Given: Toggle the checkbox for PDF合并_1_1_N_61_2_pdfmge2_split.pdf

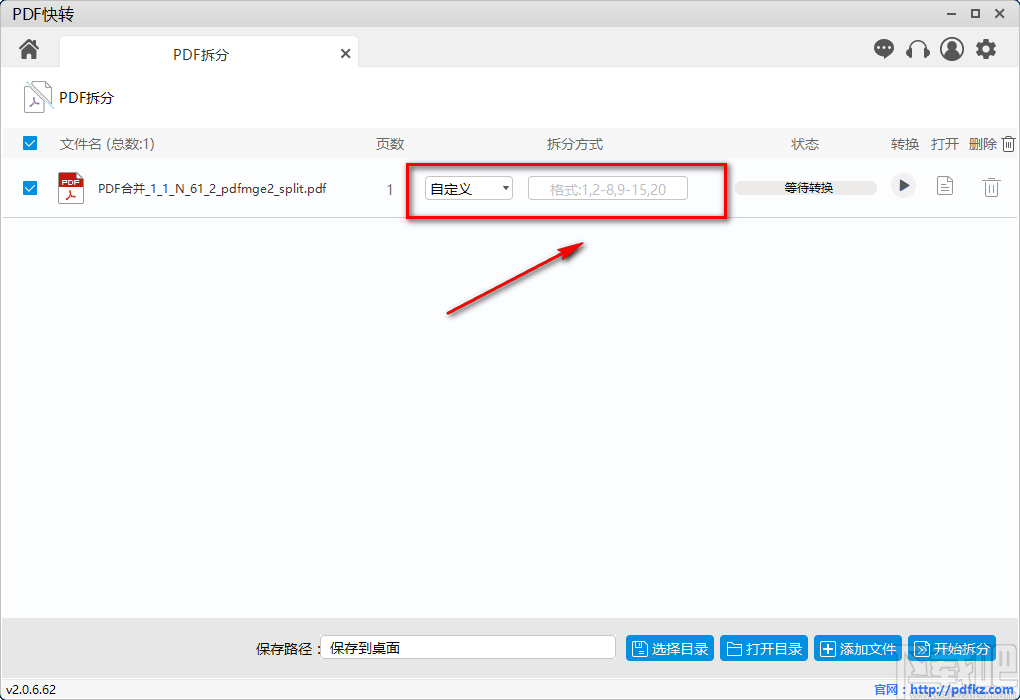Looking at the screenshot, I should pyautogui.click(x=29, y=187).
